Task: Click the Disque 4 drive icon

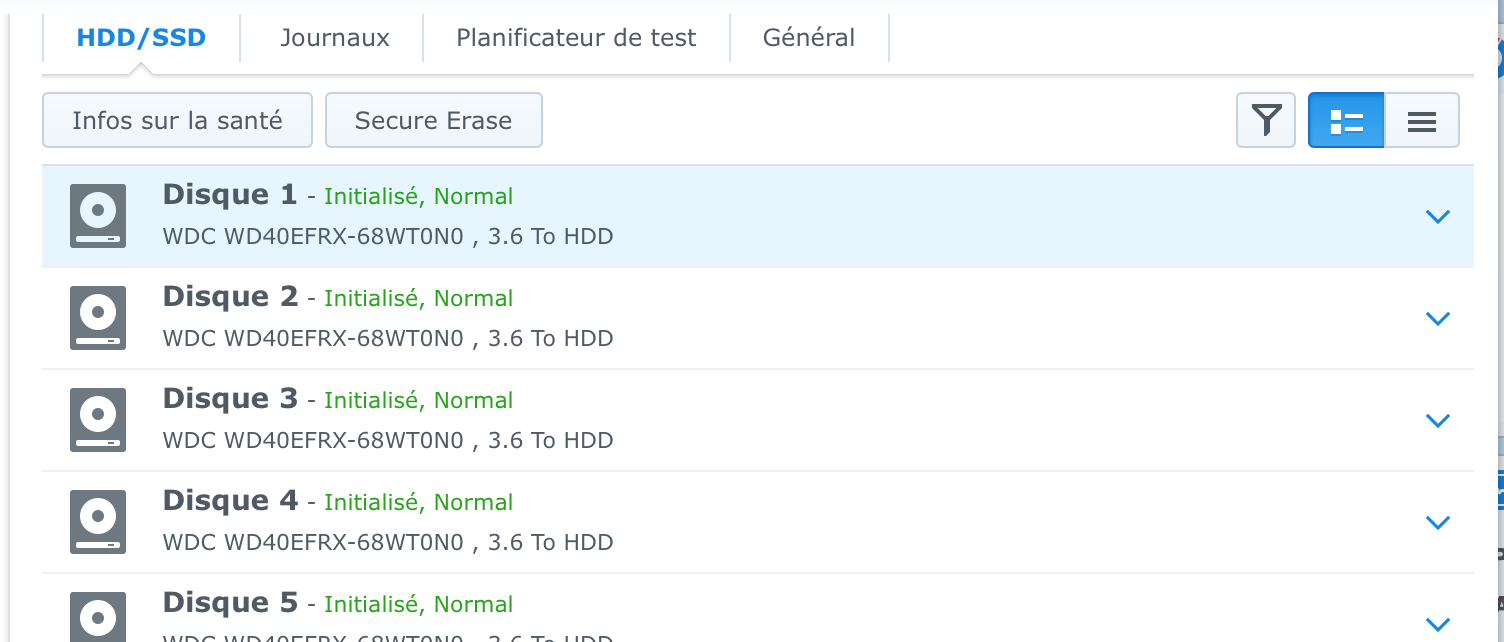Action: 98,522
